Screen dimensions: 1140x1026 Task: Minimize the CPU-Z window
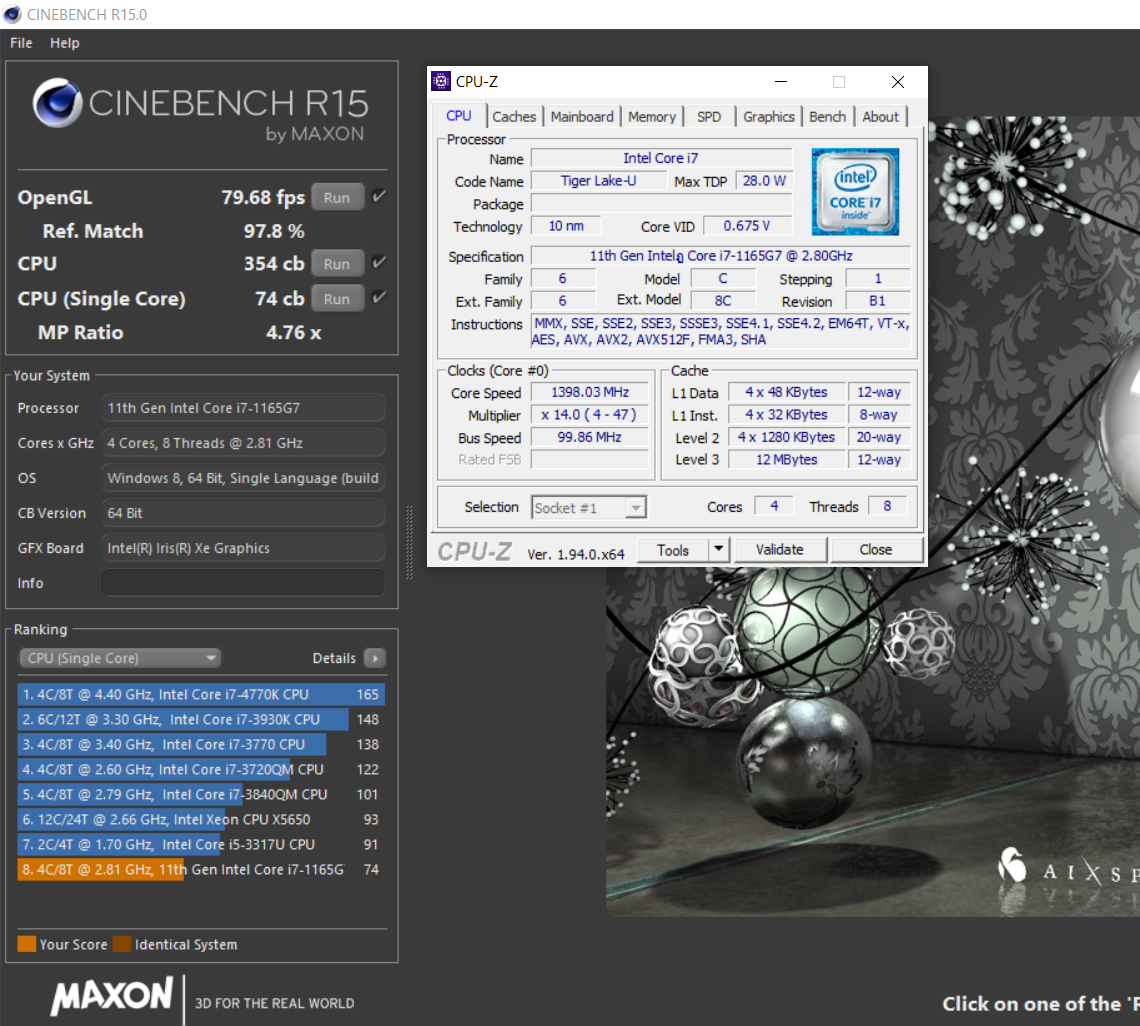781,81
